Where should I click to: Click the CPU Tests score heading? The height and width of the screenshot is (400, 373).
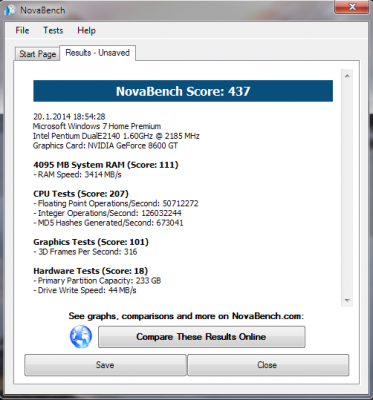tap(81, 194)
